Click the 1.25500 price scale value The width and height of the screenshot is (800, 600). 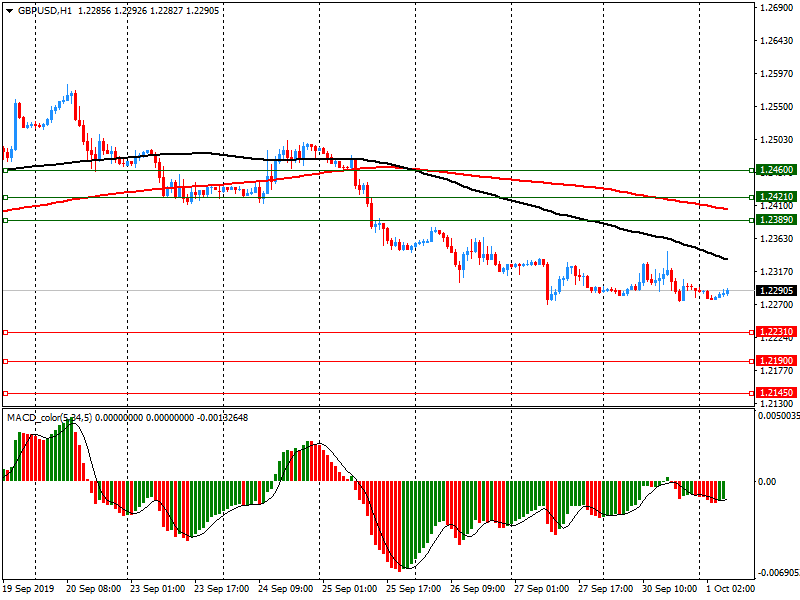[x=777, y=107]
